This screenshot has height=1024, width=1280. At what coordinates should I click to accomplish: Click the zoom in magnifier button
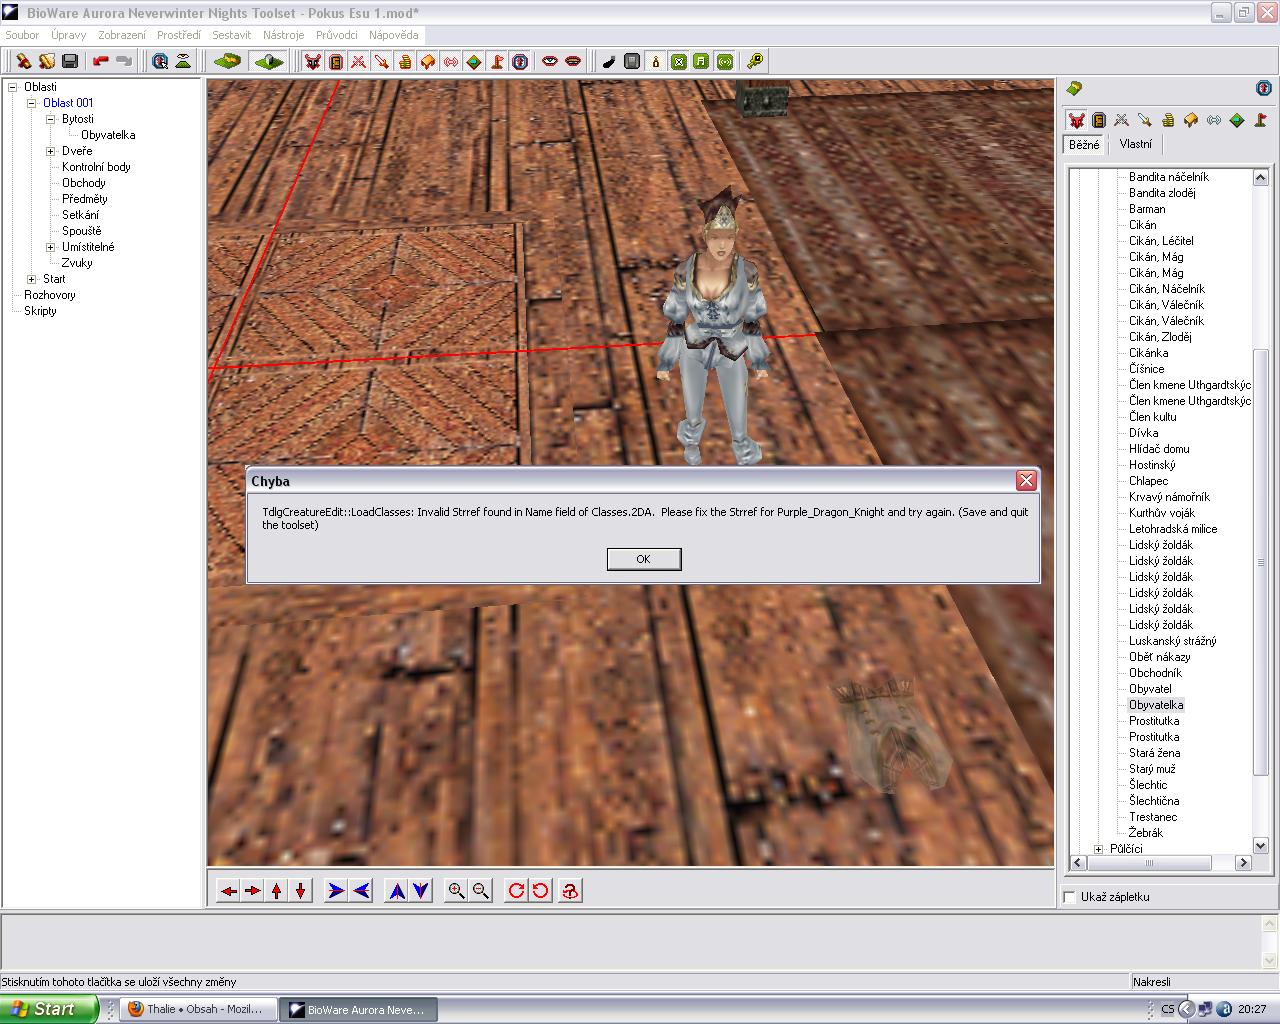pyautogui.click(x=456, y=890)
